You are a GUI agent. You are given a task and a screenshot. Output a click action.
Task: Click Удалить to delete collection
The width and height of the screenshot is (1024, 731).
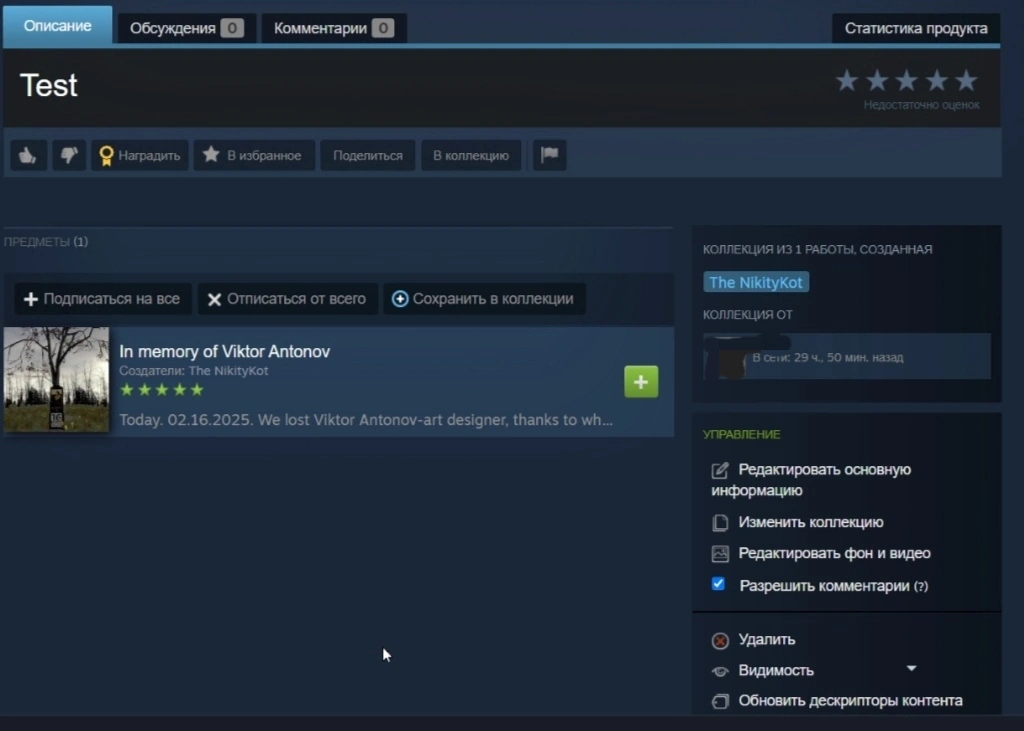click(767, 640)
